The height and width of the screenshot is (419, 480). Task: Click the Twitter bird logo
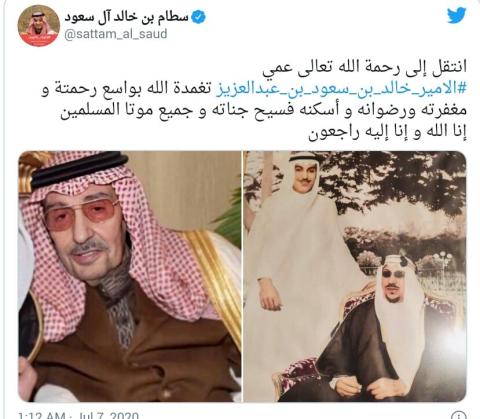pyautogui.click(x=456, y=15)
